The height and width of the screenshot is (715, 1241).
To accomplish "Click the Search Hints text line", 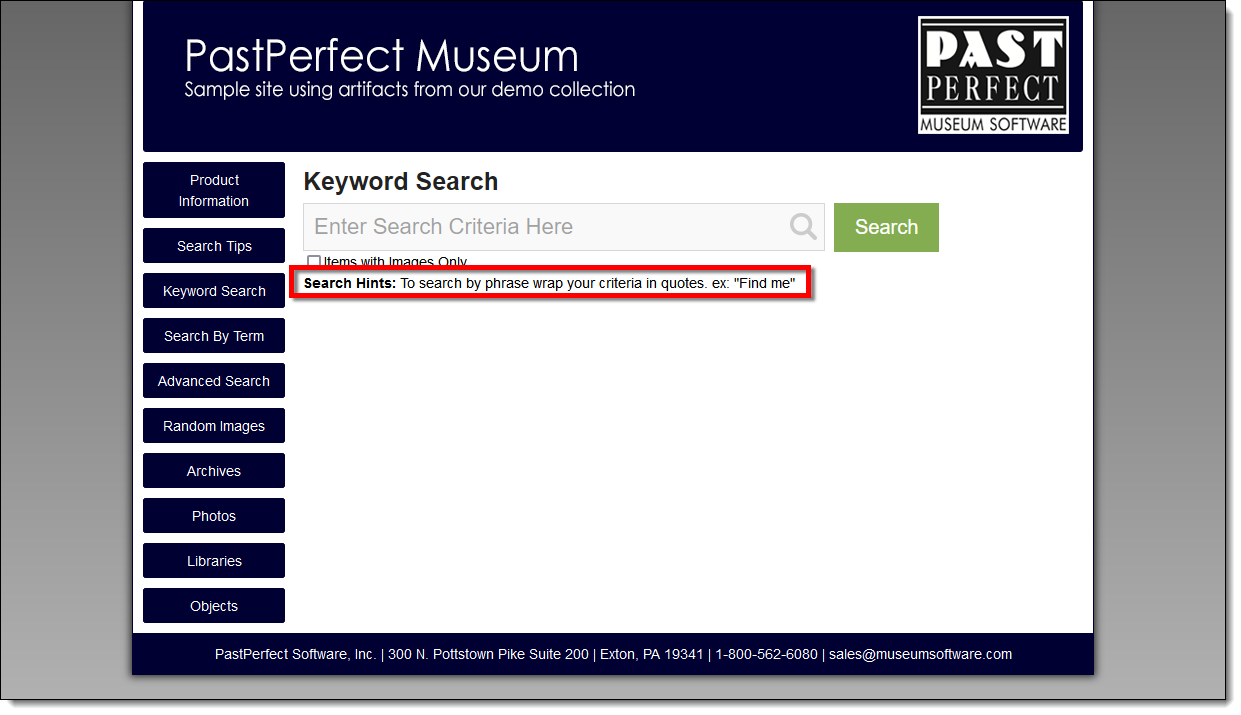I will coord(549,283).
